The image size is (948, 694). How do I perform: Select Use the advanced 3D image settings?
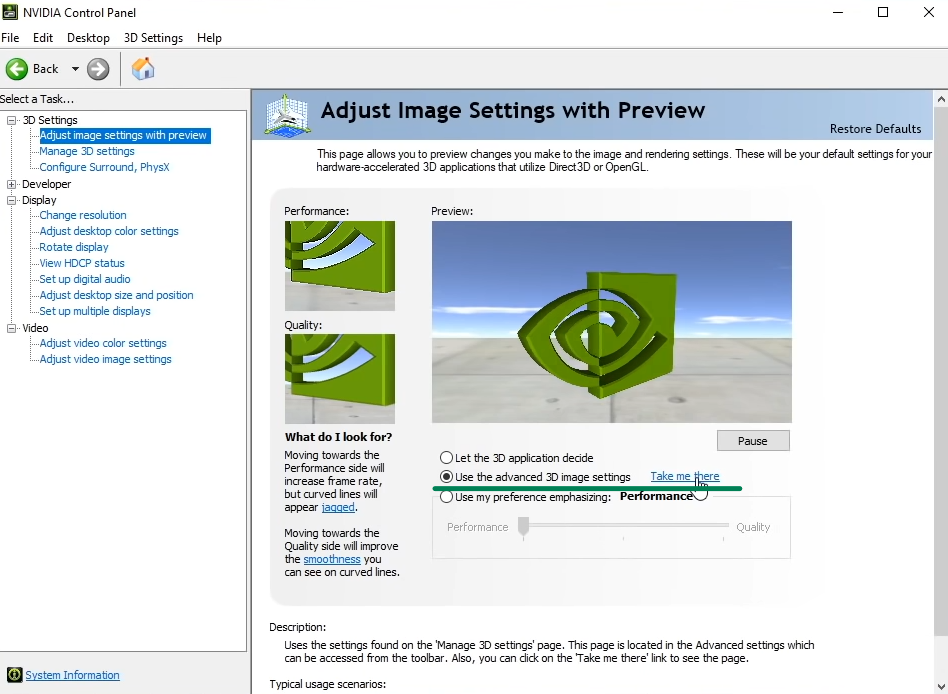coord(446,477)
